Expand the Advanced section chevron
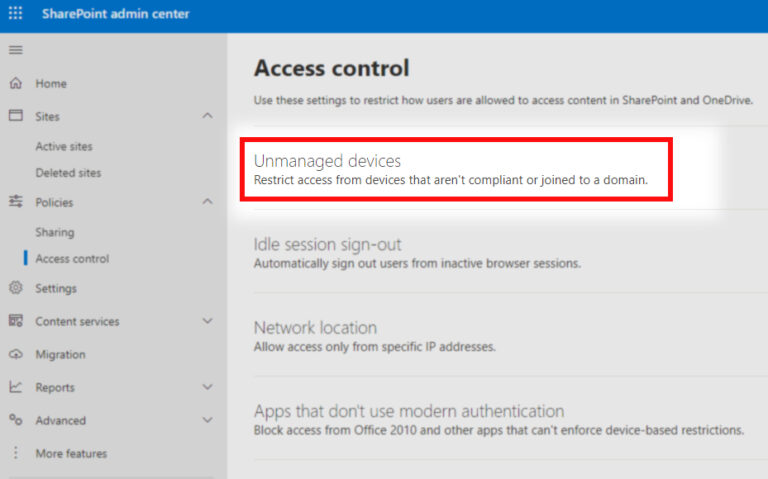The height and width of the screenshot is (479, 768). tap(207, 420)
